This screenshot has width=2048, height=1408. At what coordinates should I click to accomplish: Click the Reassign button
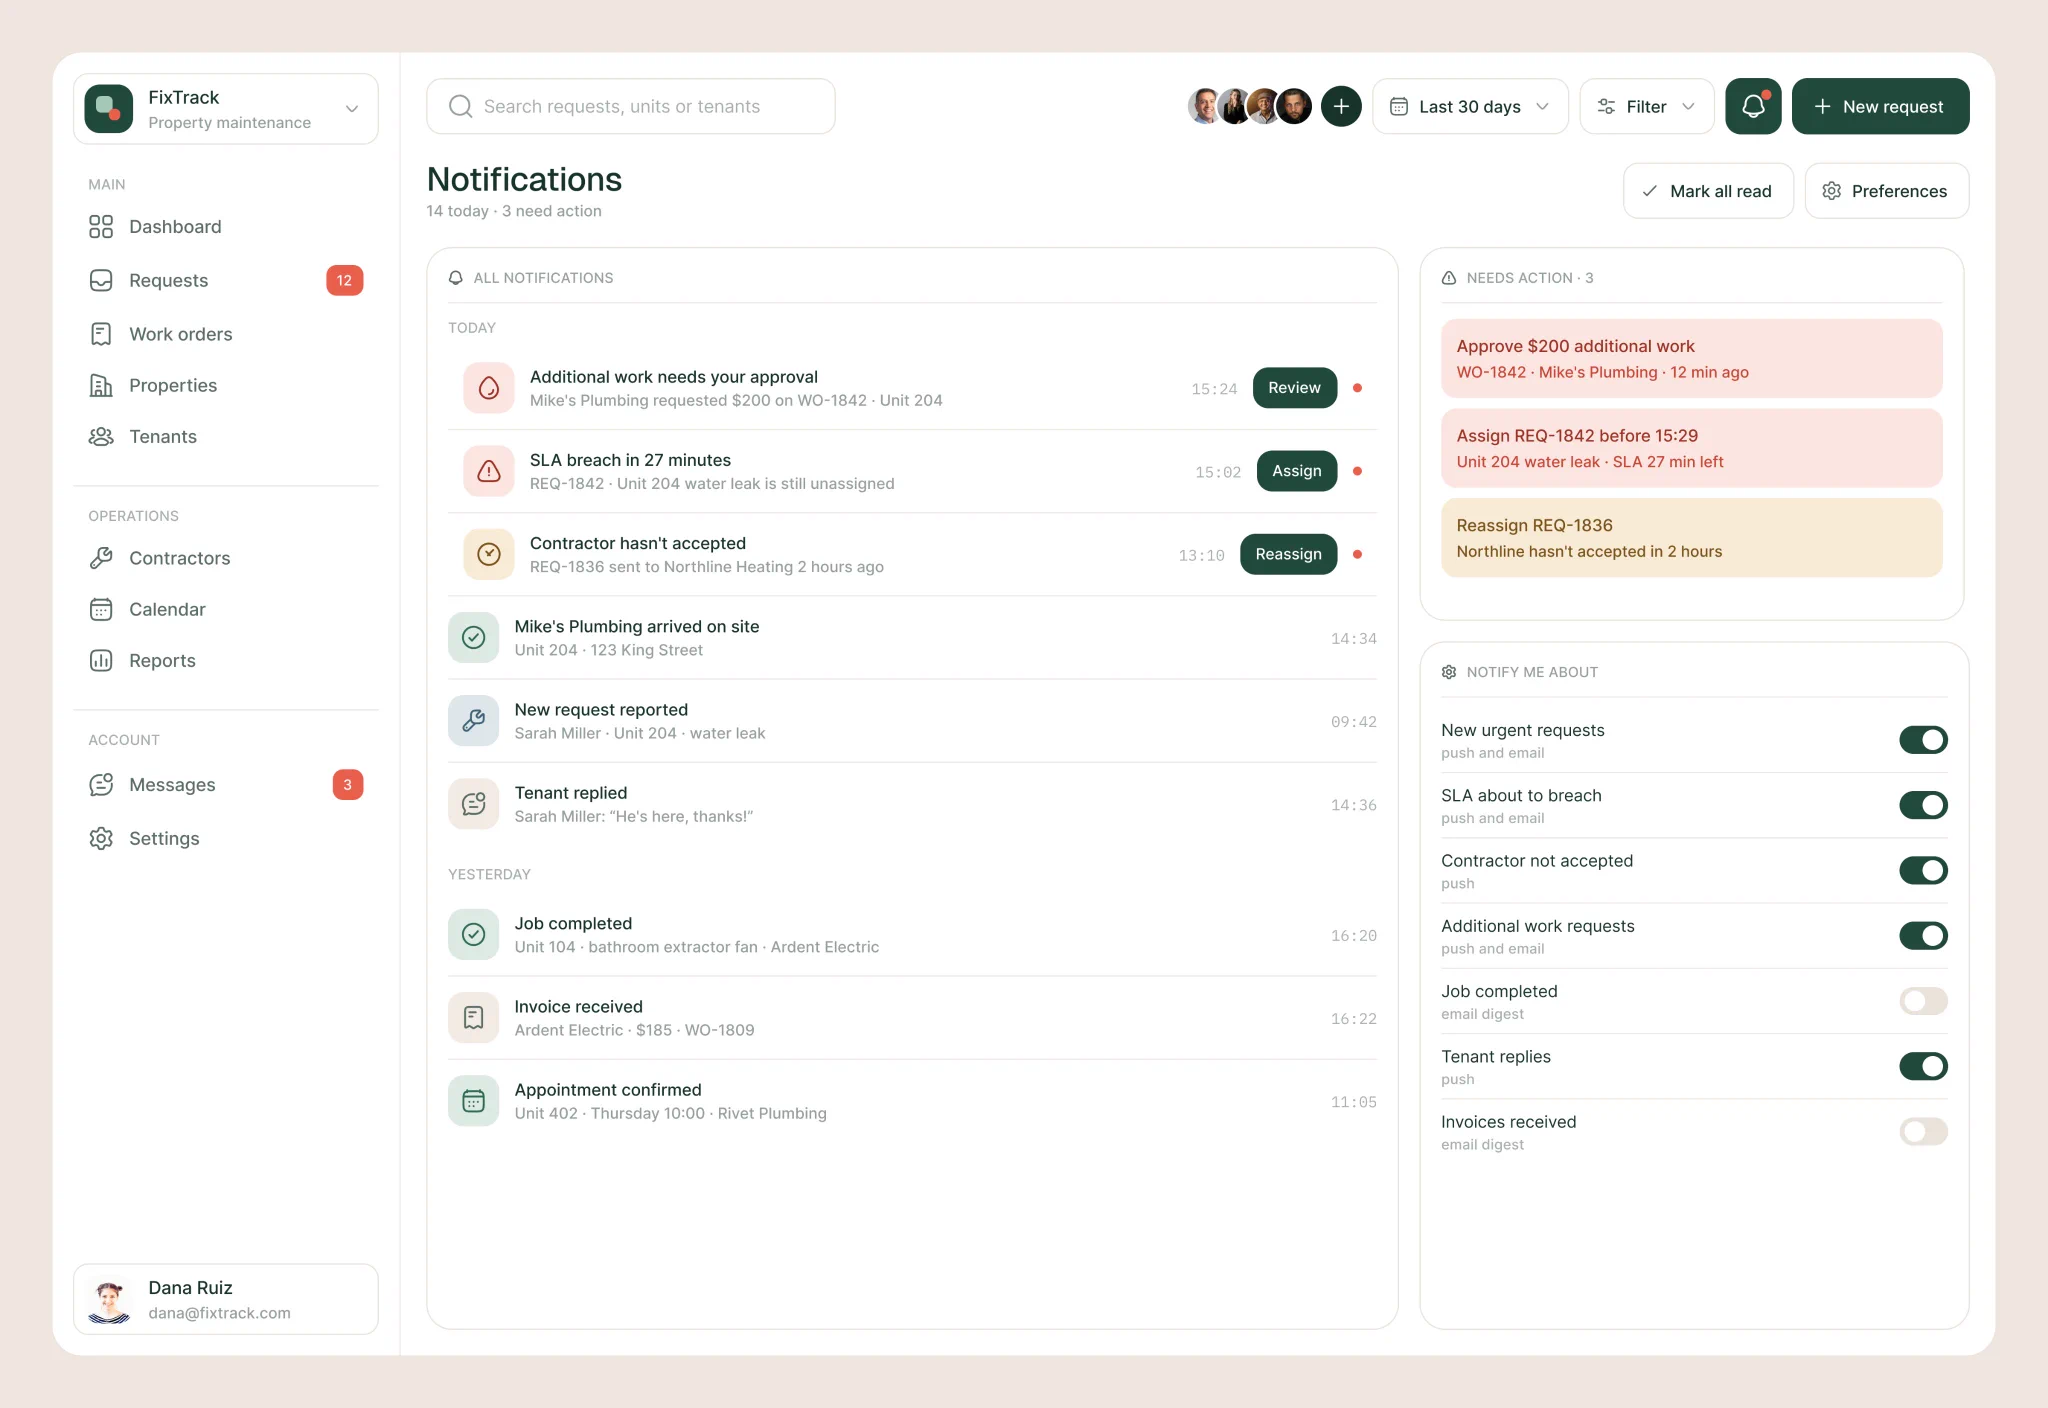[1288, 554]
